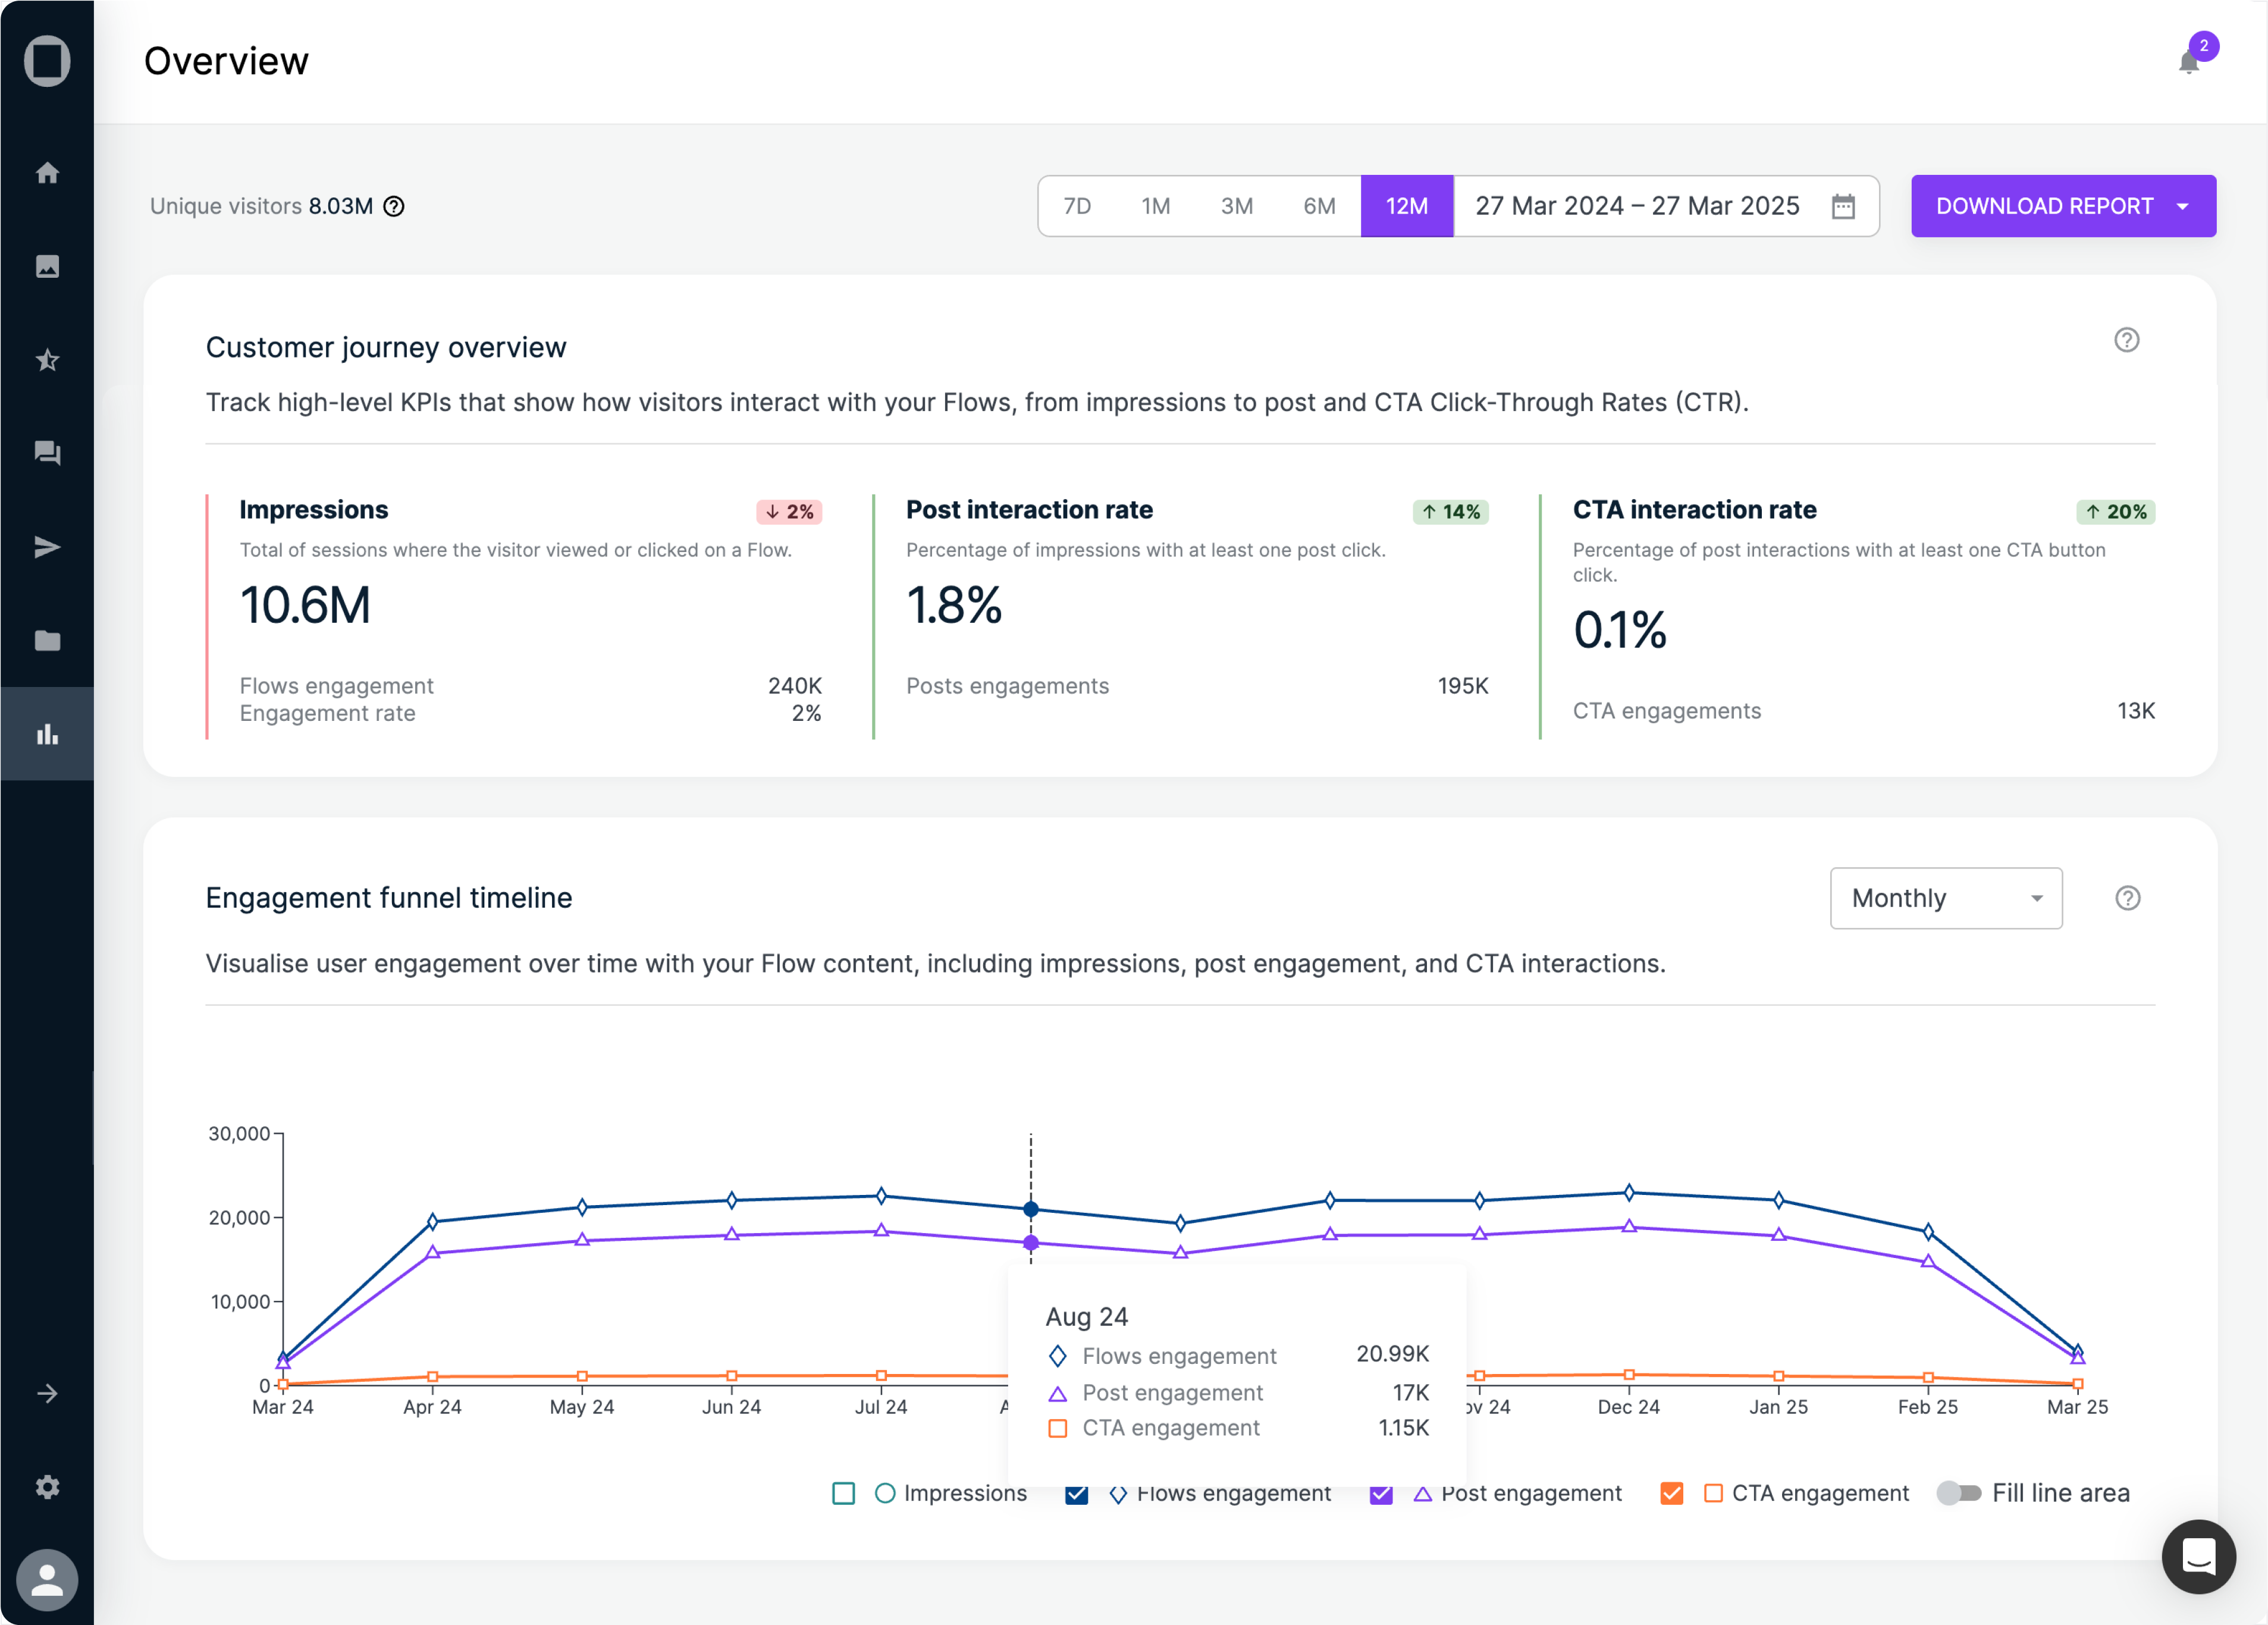Click Unique visitors help icon
2268x1625 pixels.
(x=394, y=206)
